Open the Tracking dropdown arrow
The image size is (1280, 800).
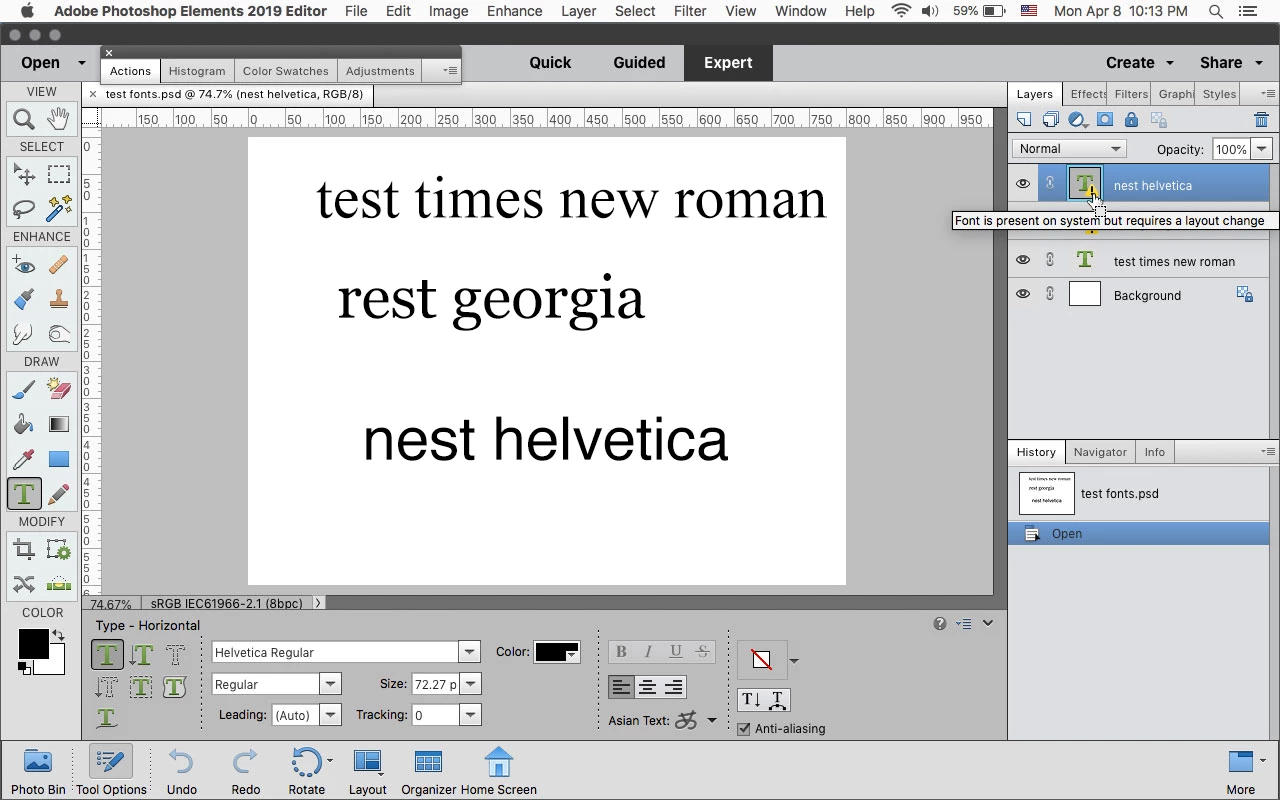(470, 715)
